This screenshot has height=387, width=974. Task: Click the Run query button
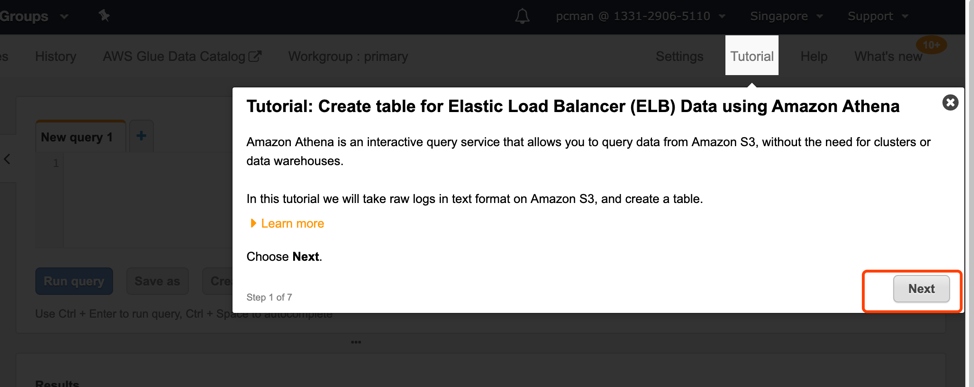74,281
